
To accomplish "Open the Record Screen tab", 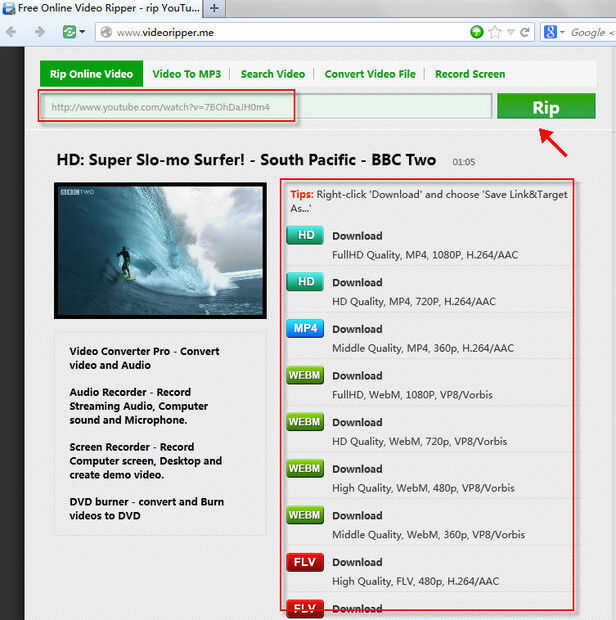I will coord(470,74).
